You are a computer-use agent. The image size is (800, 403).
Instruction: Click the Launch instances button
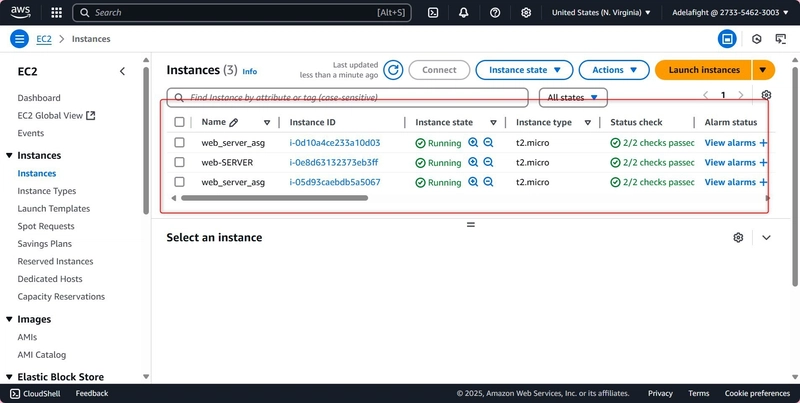[704, 70]
